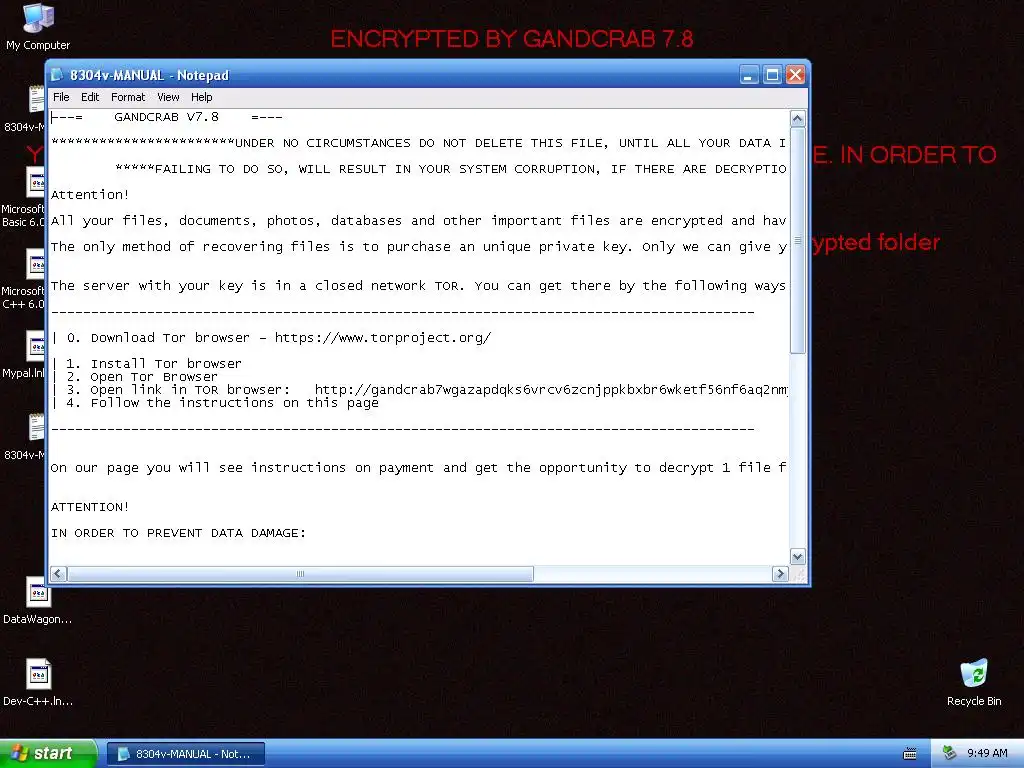Click the Safely Remove Hardware tray icon

click(x=950, y=753)
